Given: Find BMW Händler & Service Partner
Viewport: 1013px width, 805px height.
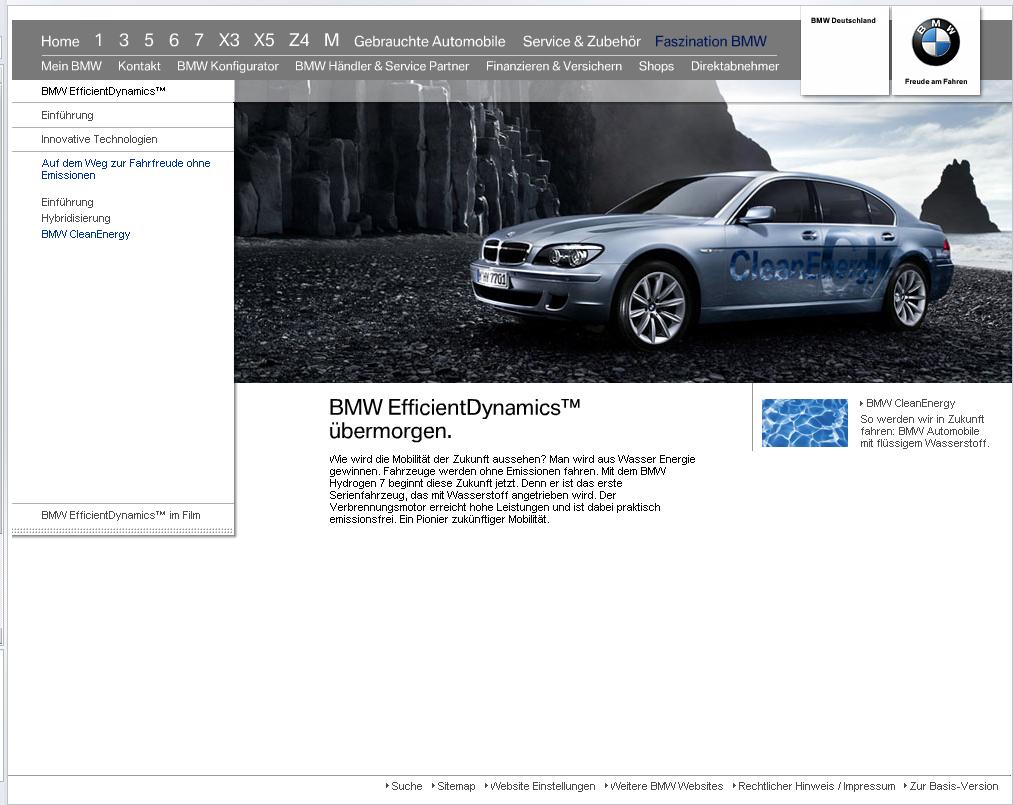Looking at the screenshot, I should 382,66.
